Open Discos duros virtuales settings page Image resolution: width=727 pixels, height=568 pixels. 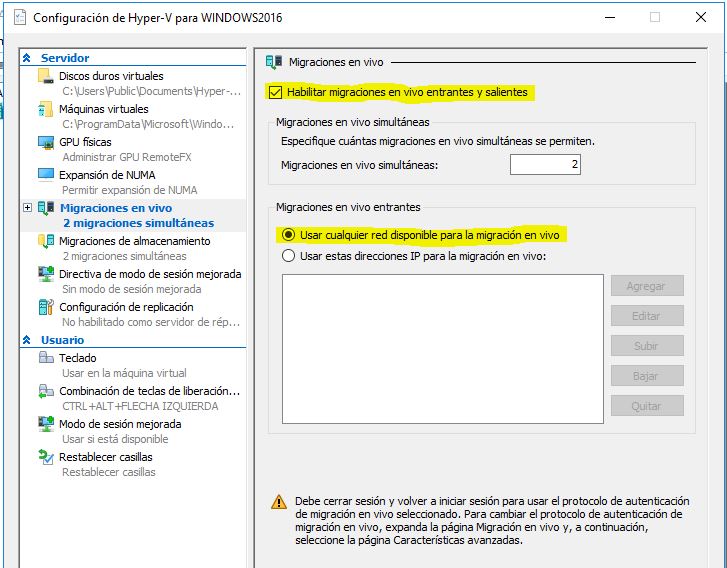pyautogui.click(x=111, y=76)
